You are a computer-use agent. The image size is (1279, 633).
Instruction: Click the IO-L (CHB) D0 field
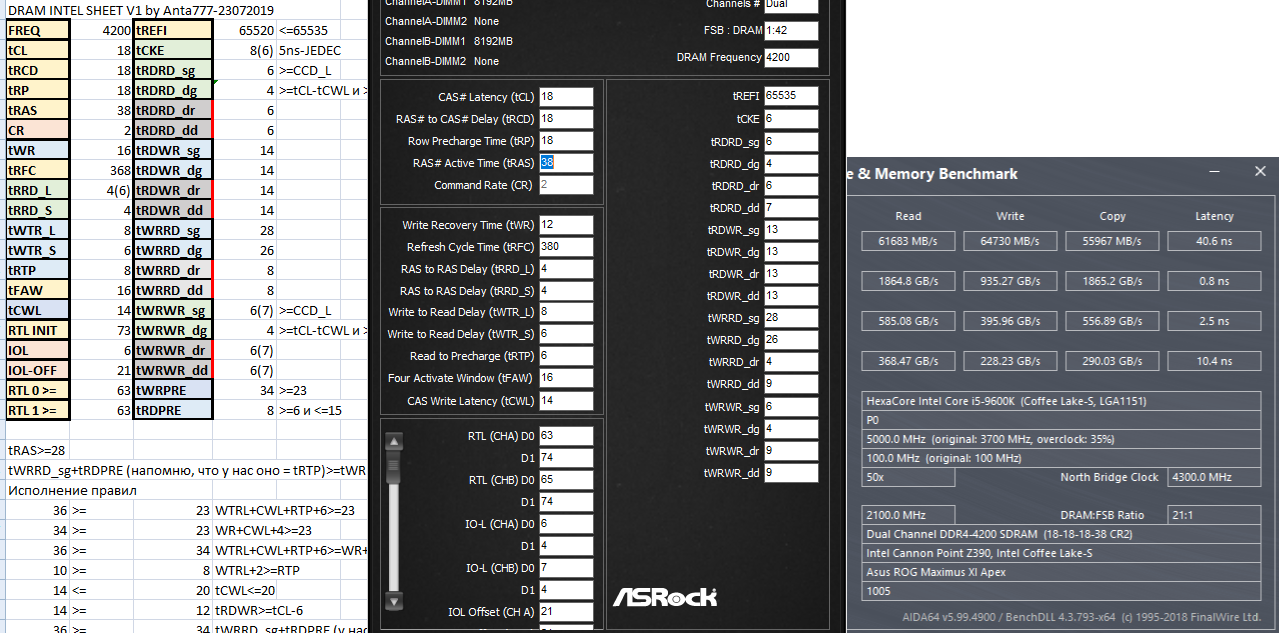[x=566, y=568]
